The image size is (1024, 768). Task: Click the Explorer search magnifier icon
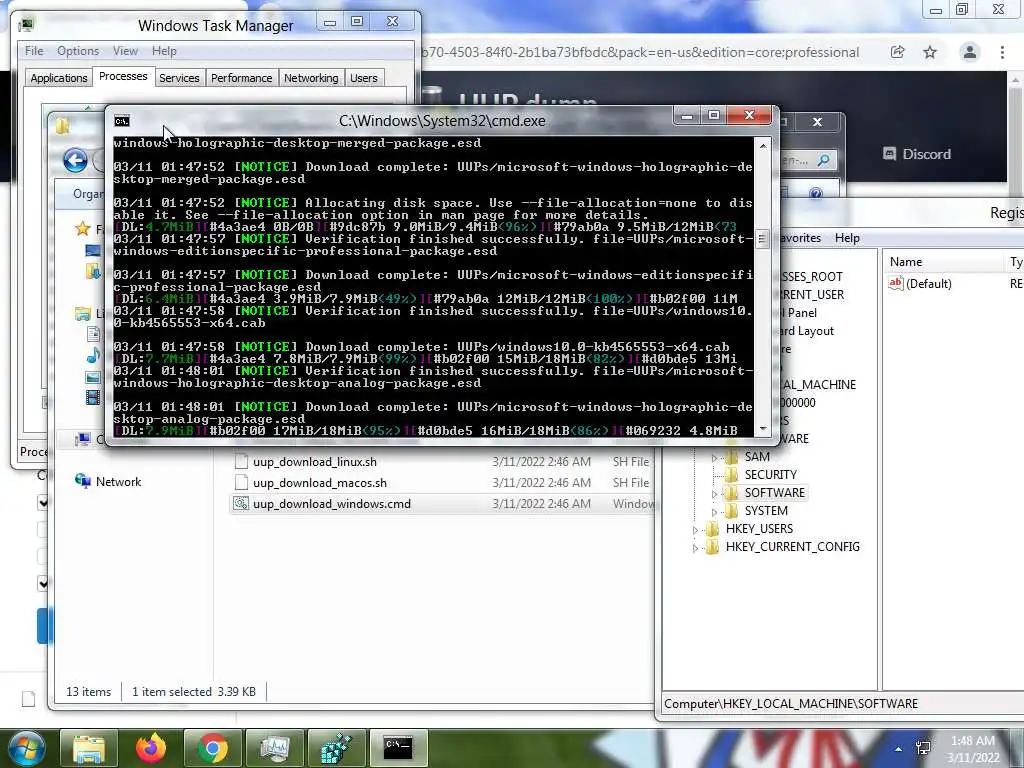(x=824, y=159)
